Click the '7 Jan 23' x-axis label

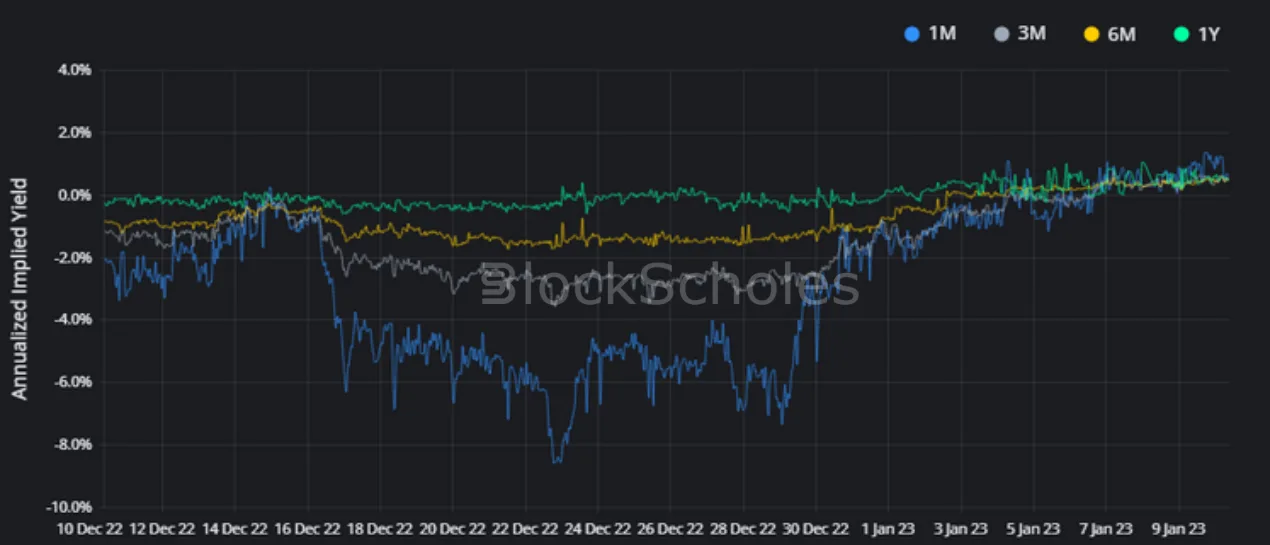coord(1107,529)
